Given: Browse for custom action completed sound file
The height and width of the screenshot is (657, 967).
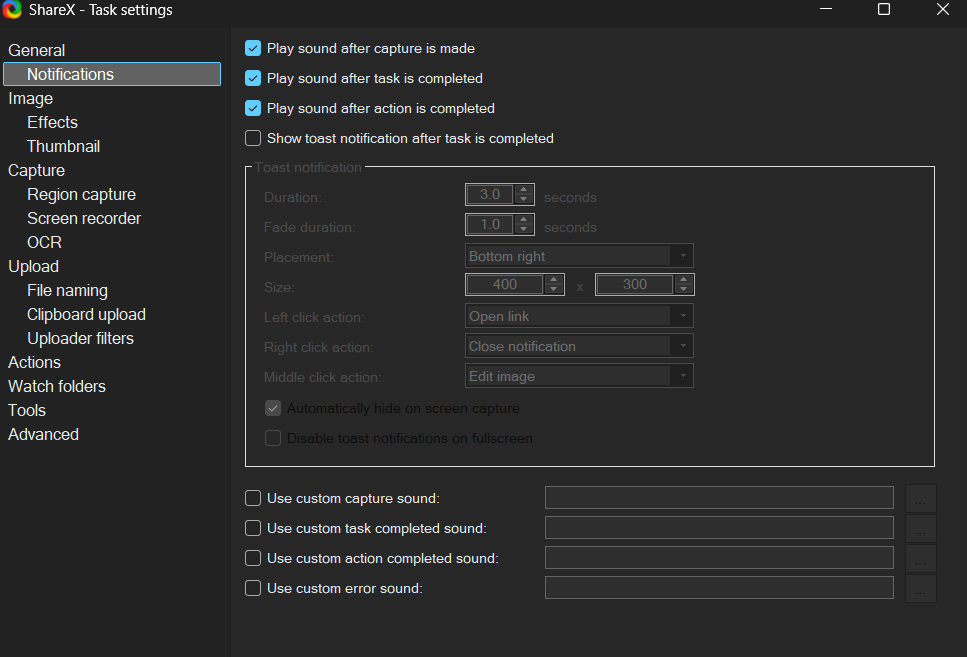Looking at the screenshot, I should tap(920, 558).
